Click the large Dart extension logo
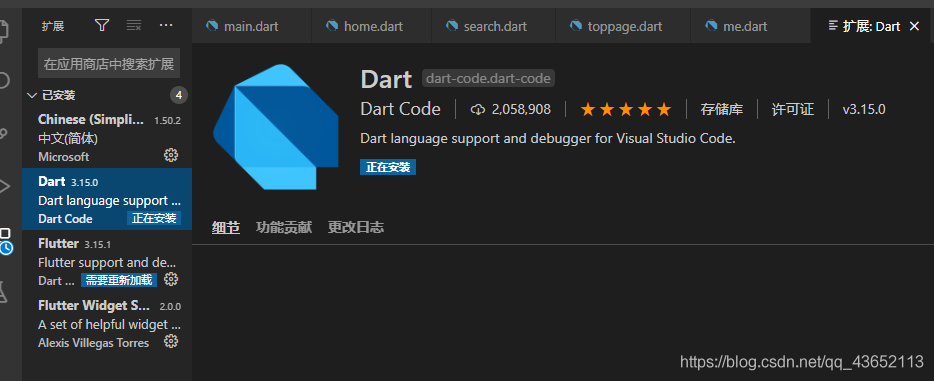Screen dimensions: 934x381 click(276, 127)
